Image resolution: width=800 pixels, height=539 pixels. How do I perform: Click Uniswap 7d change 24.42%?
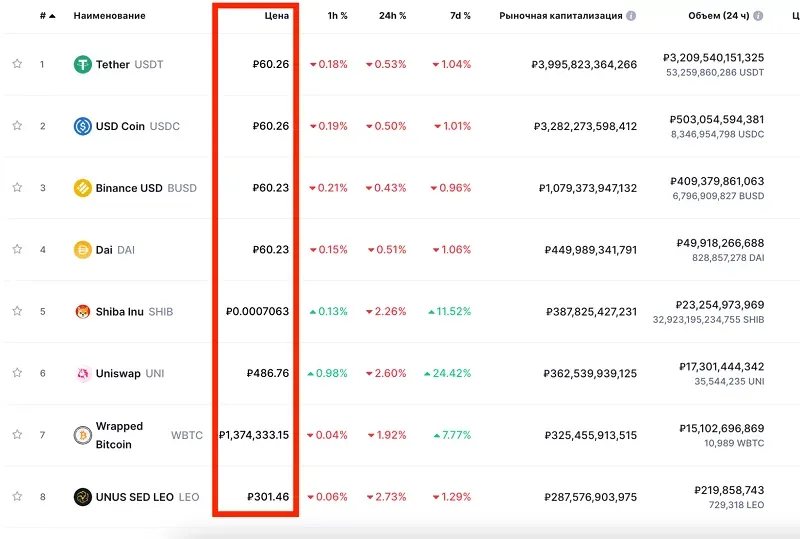(x=447, y=373)
